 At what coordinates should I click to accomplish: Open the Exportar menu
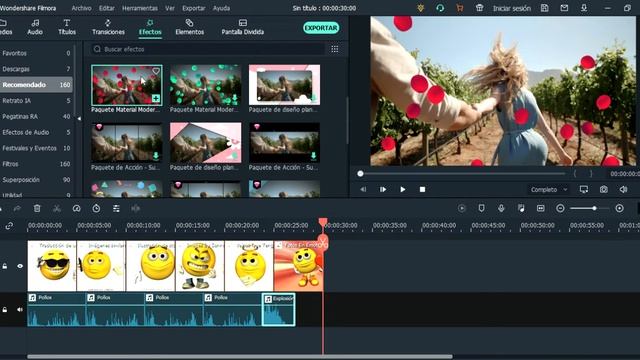point(193,8)
